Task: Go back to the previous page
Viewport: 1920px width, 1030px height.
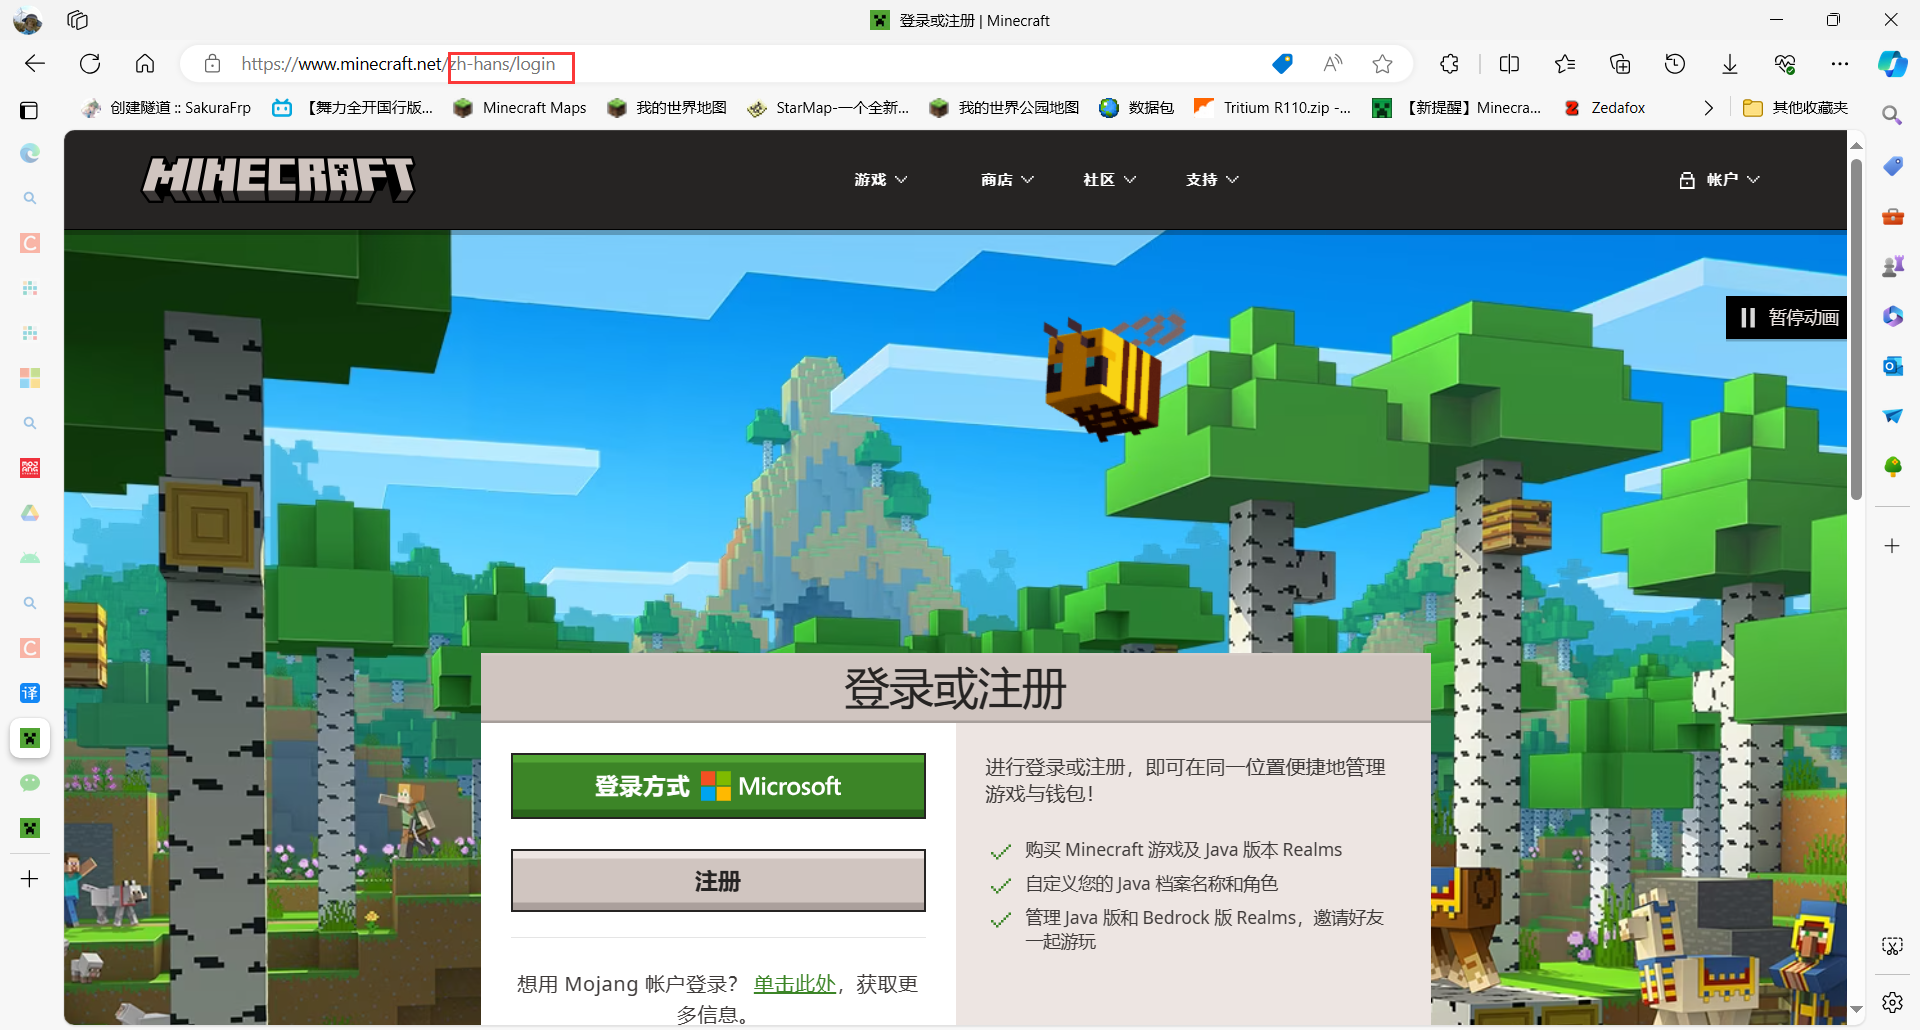Action: point(35,64)
